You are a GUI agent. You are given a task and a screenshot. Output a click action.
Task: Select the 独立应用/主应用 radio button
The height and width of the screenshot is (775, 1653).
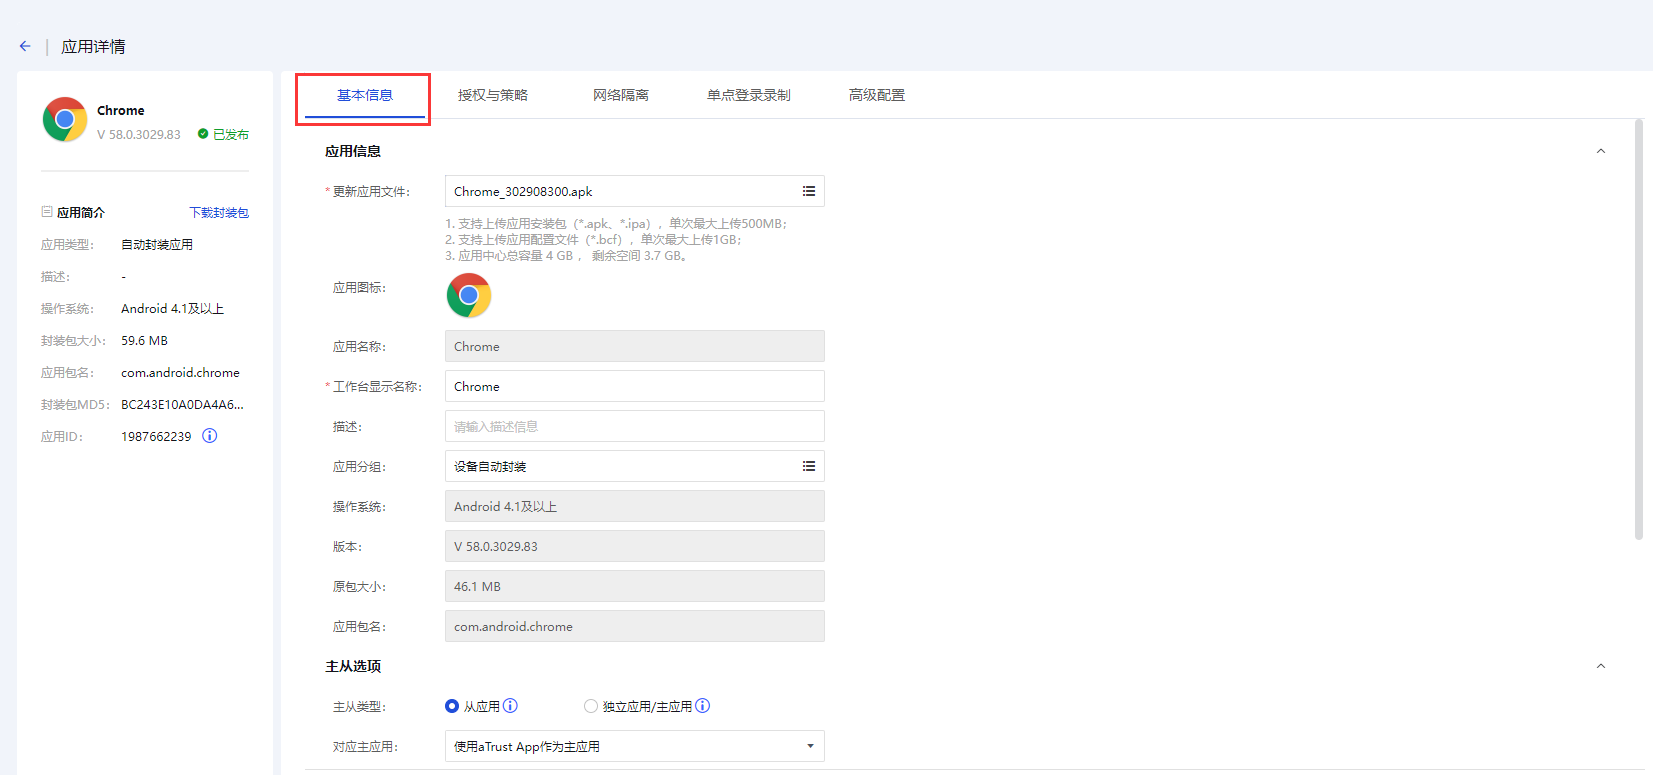pyautogui.click(x=591, y=706)
